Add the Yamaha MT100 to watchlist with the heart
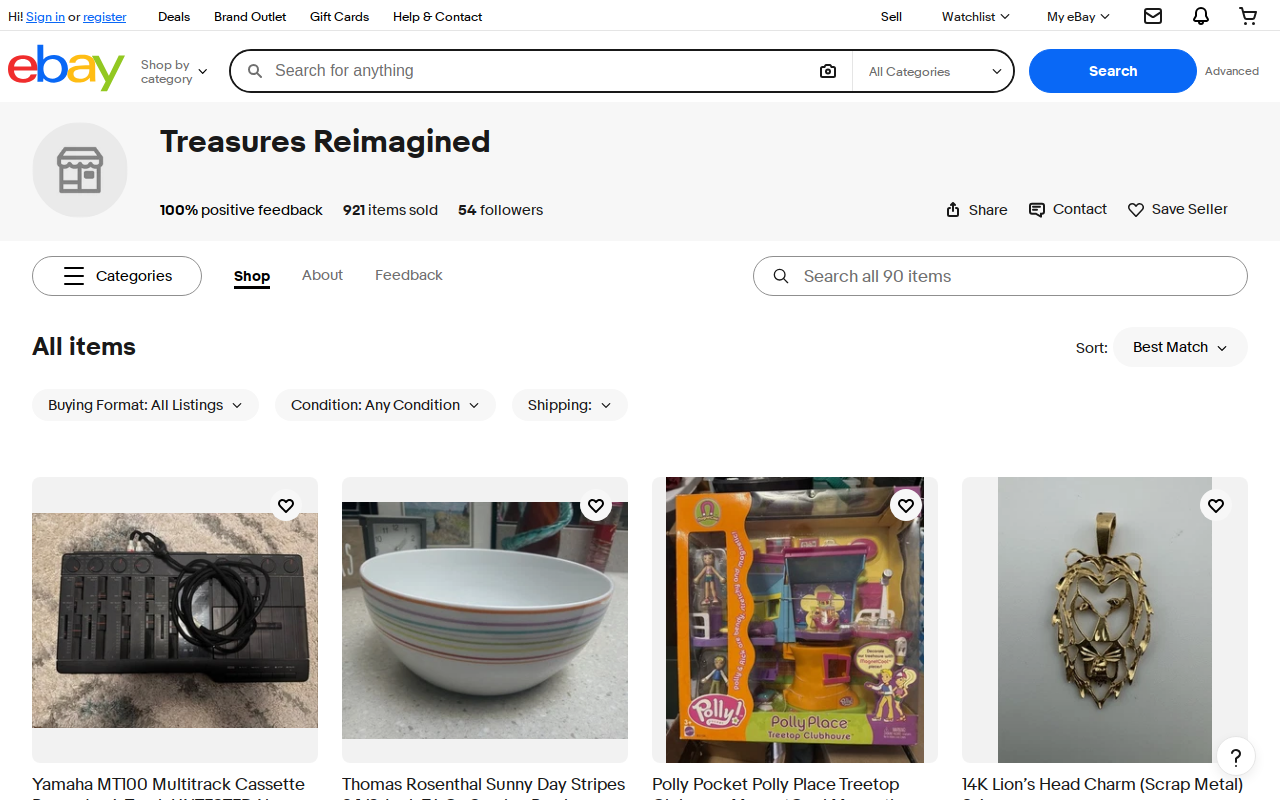1280x800 pixels. (x=286, y=506)
